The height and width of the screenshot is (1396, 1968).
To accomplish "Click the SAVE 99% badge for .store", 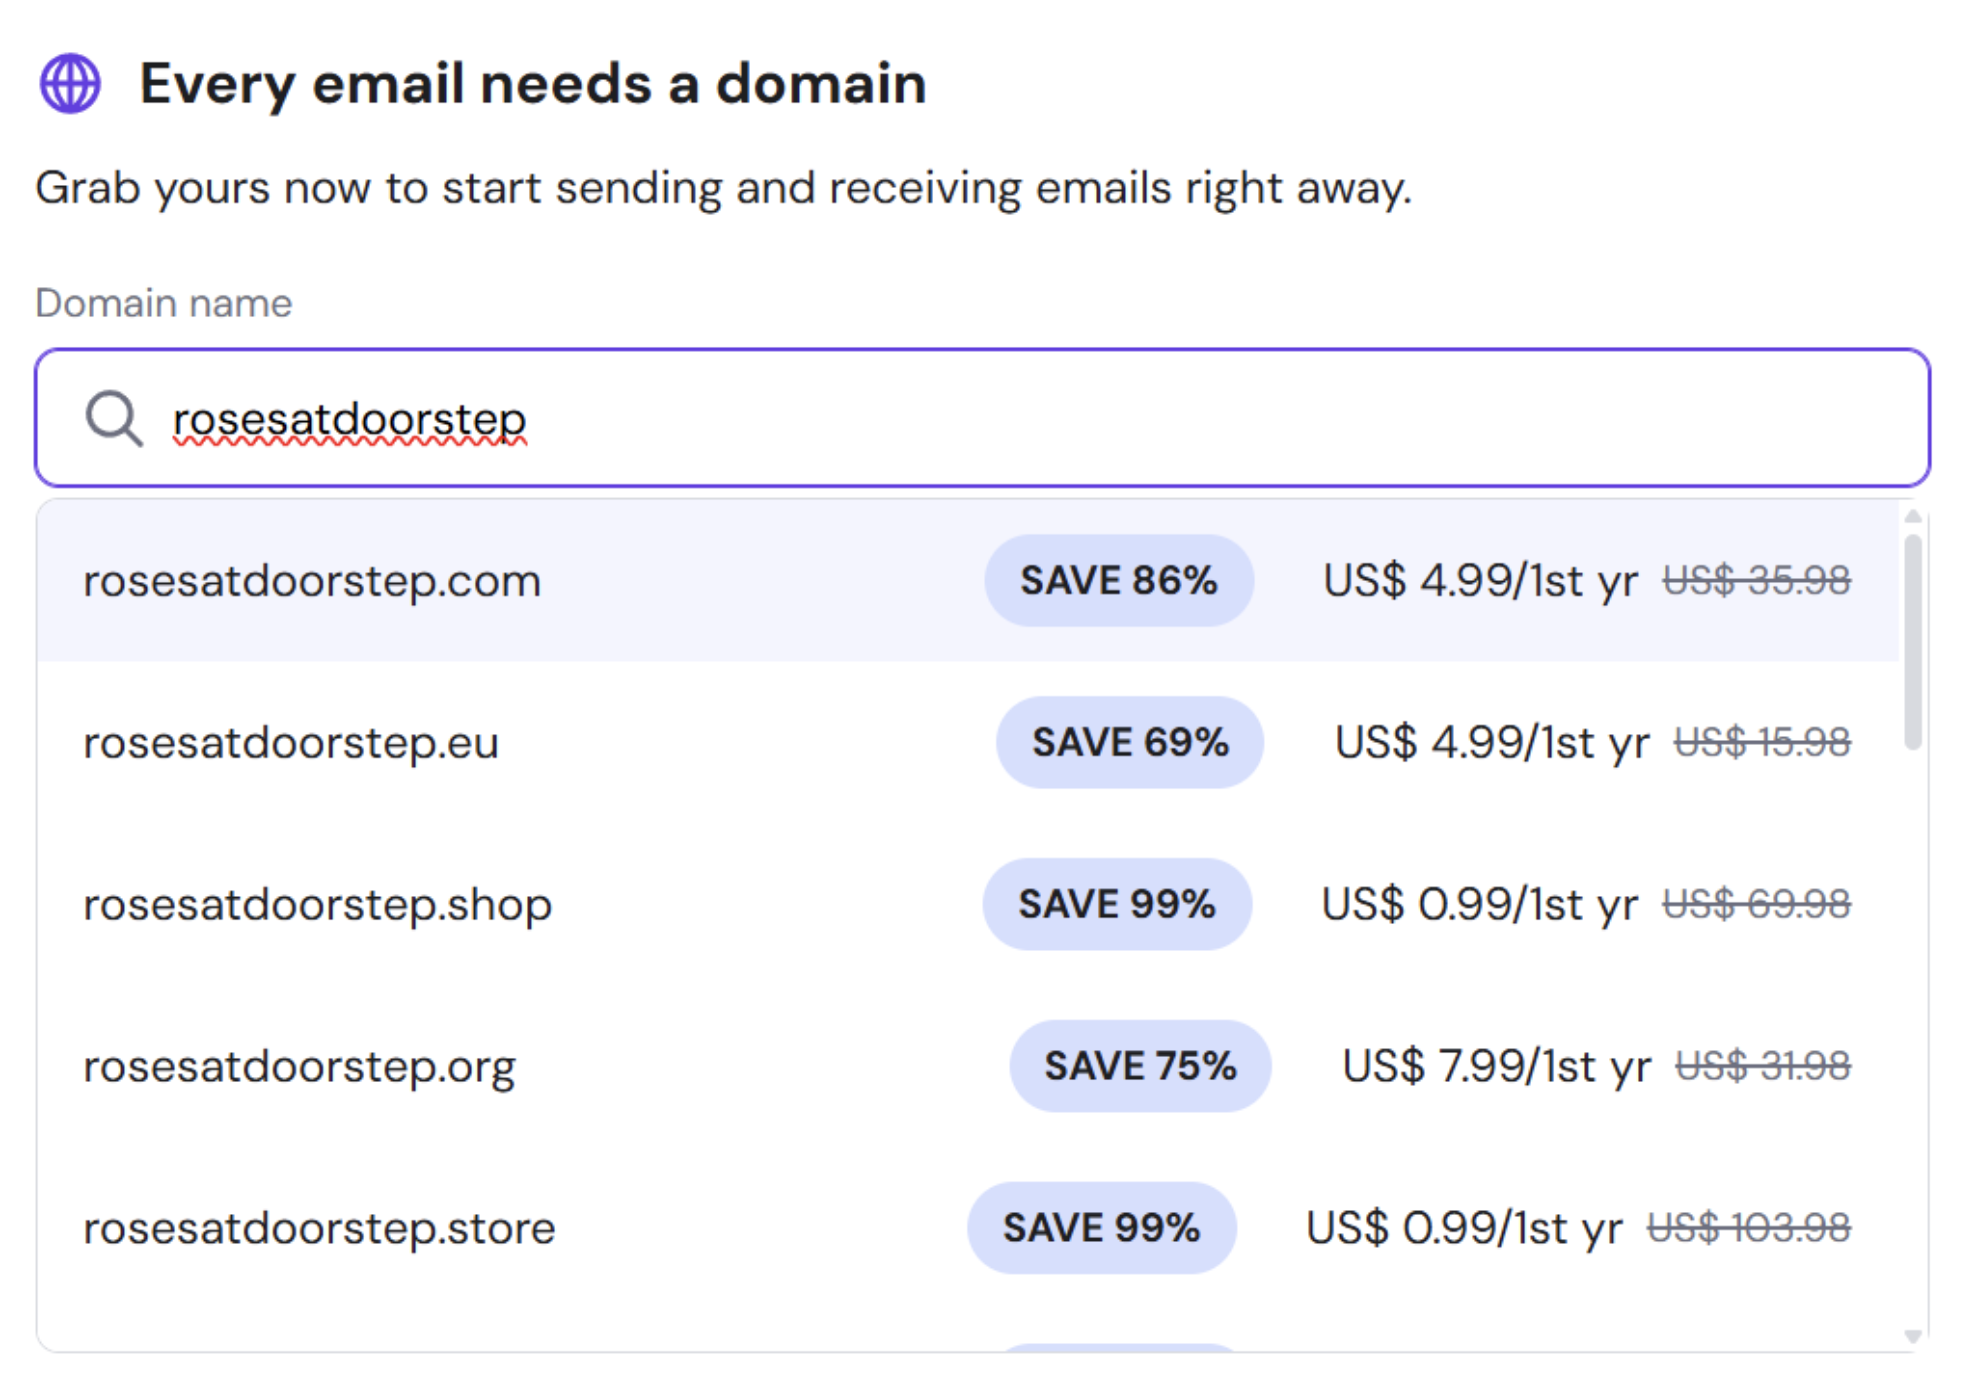I will coord(1101,1229).
